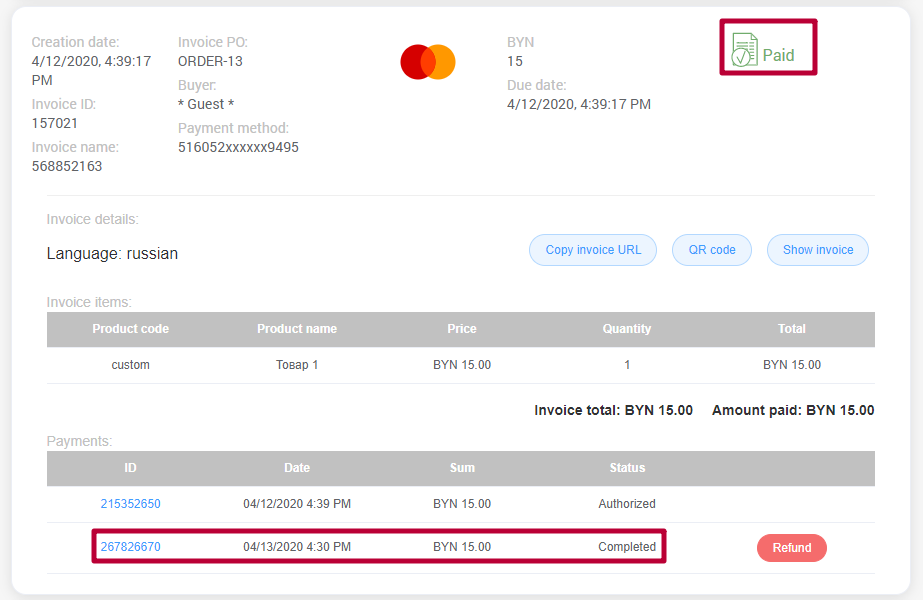Open payment 215352650 details
The width and height of the screenshot is (923, 600).
[130, 504]
